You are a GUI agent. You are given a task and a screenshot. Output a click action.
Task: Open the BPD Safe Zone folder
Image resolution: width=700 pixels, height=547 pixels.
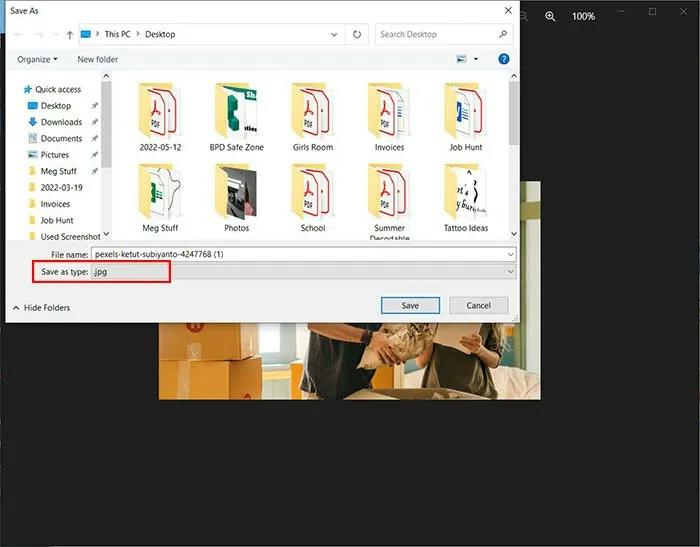pos(236,118)
